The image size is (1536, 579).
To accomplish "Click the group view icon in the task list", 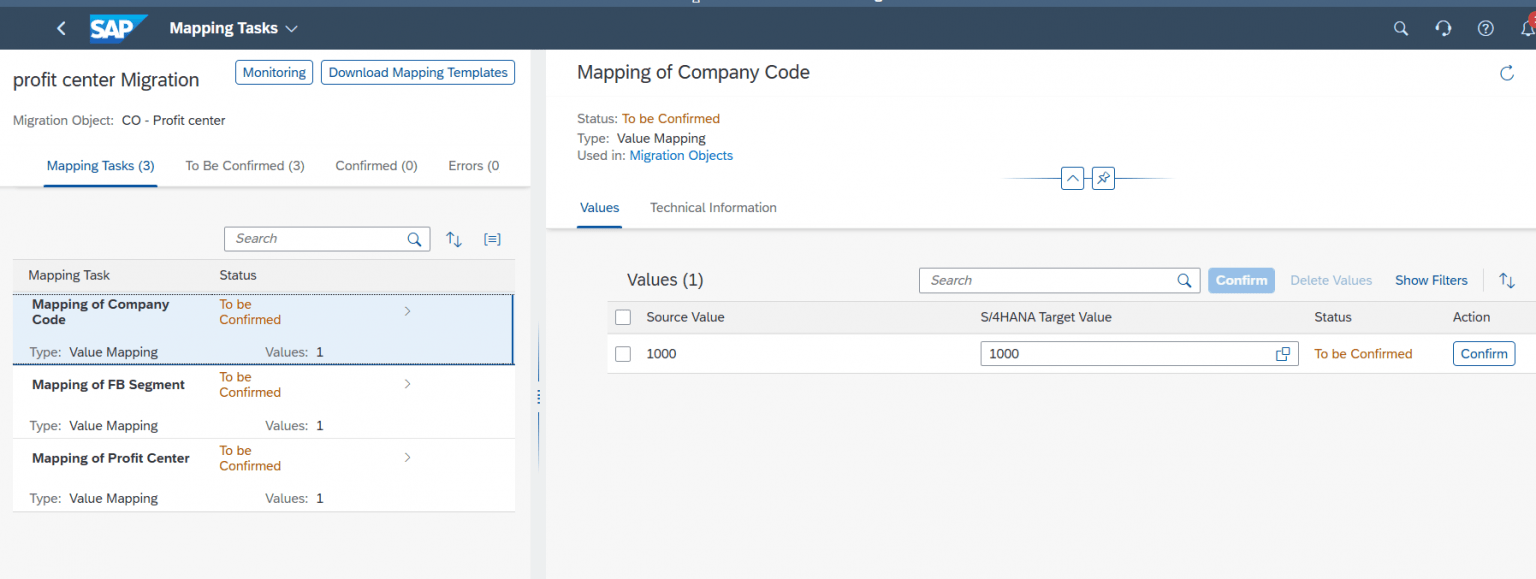I will point(491,238).
